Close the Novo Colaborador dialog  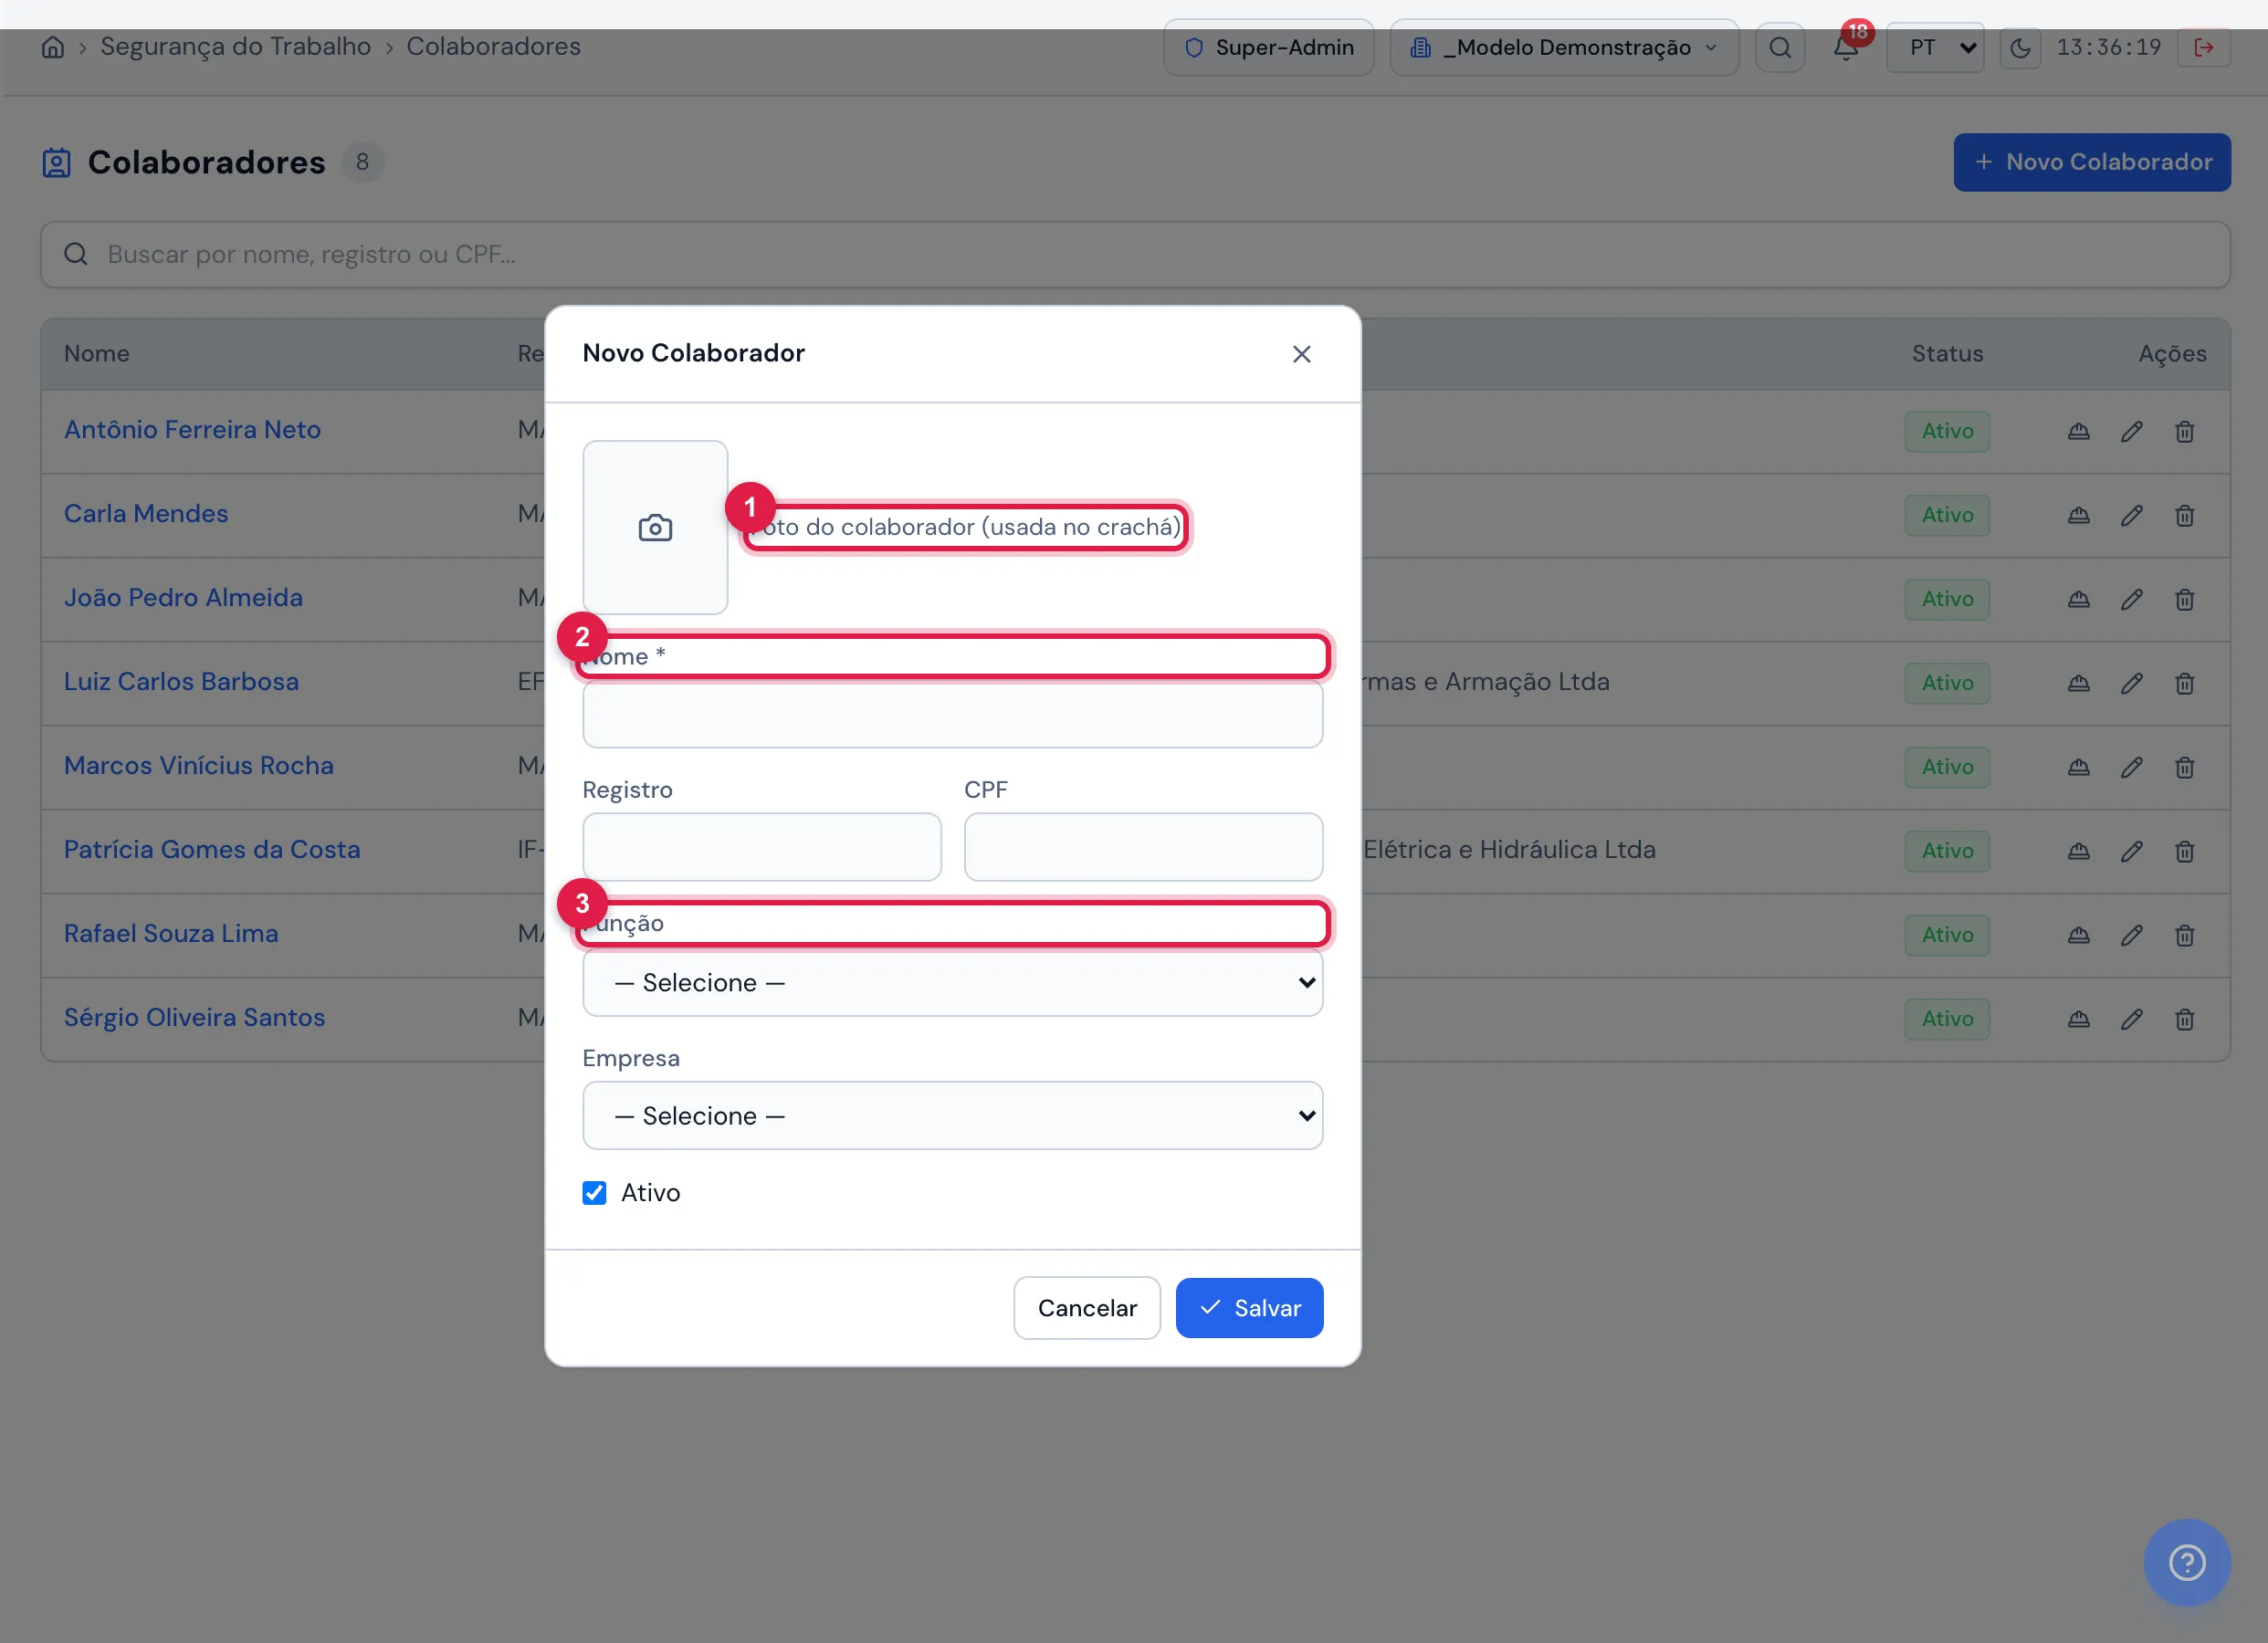pyautogui.click(x=1301, y=354)
